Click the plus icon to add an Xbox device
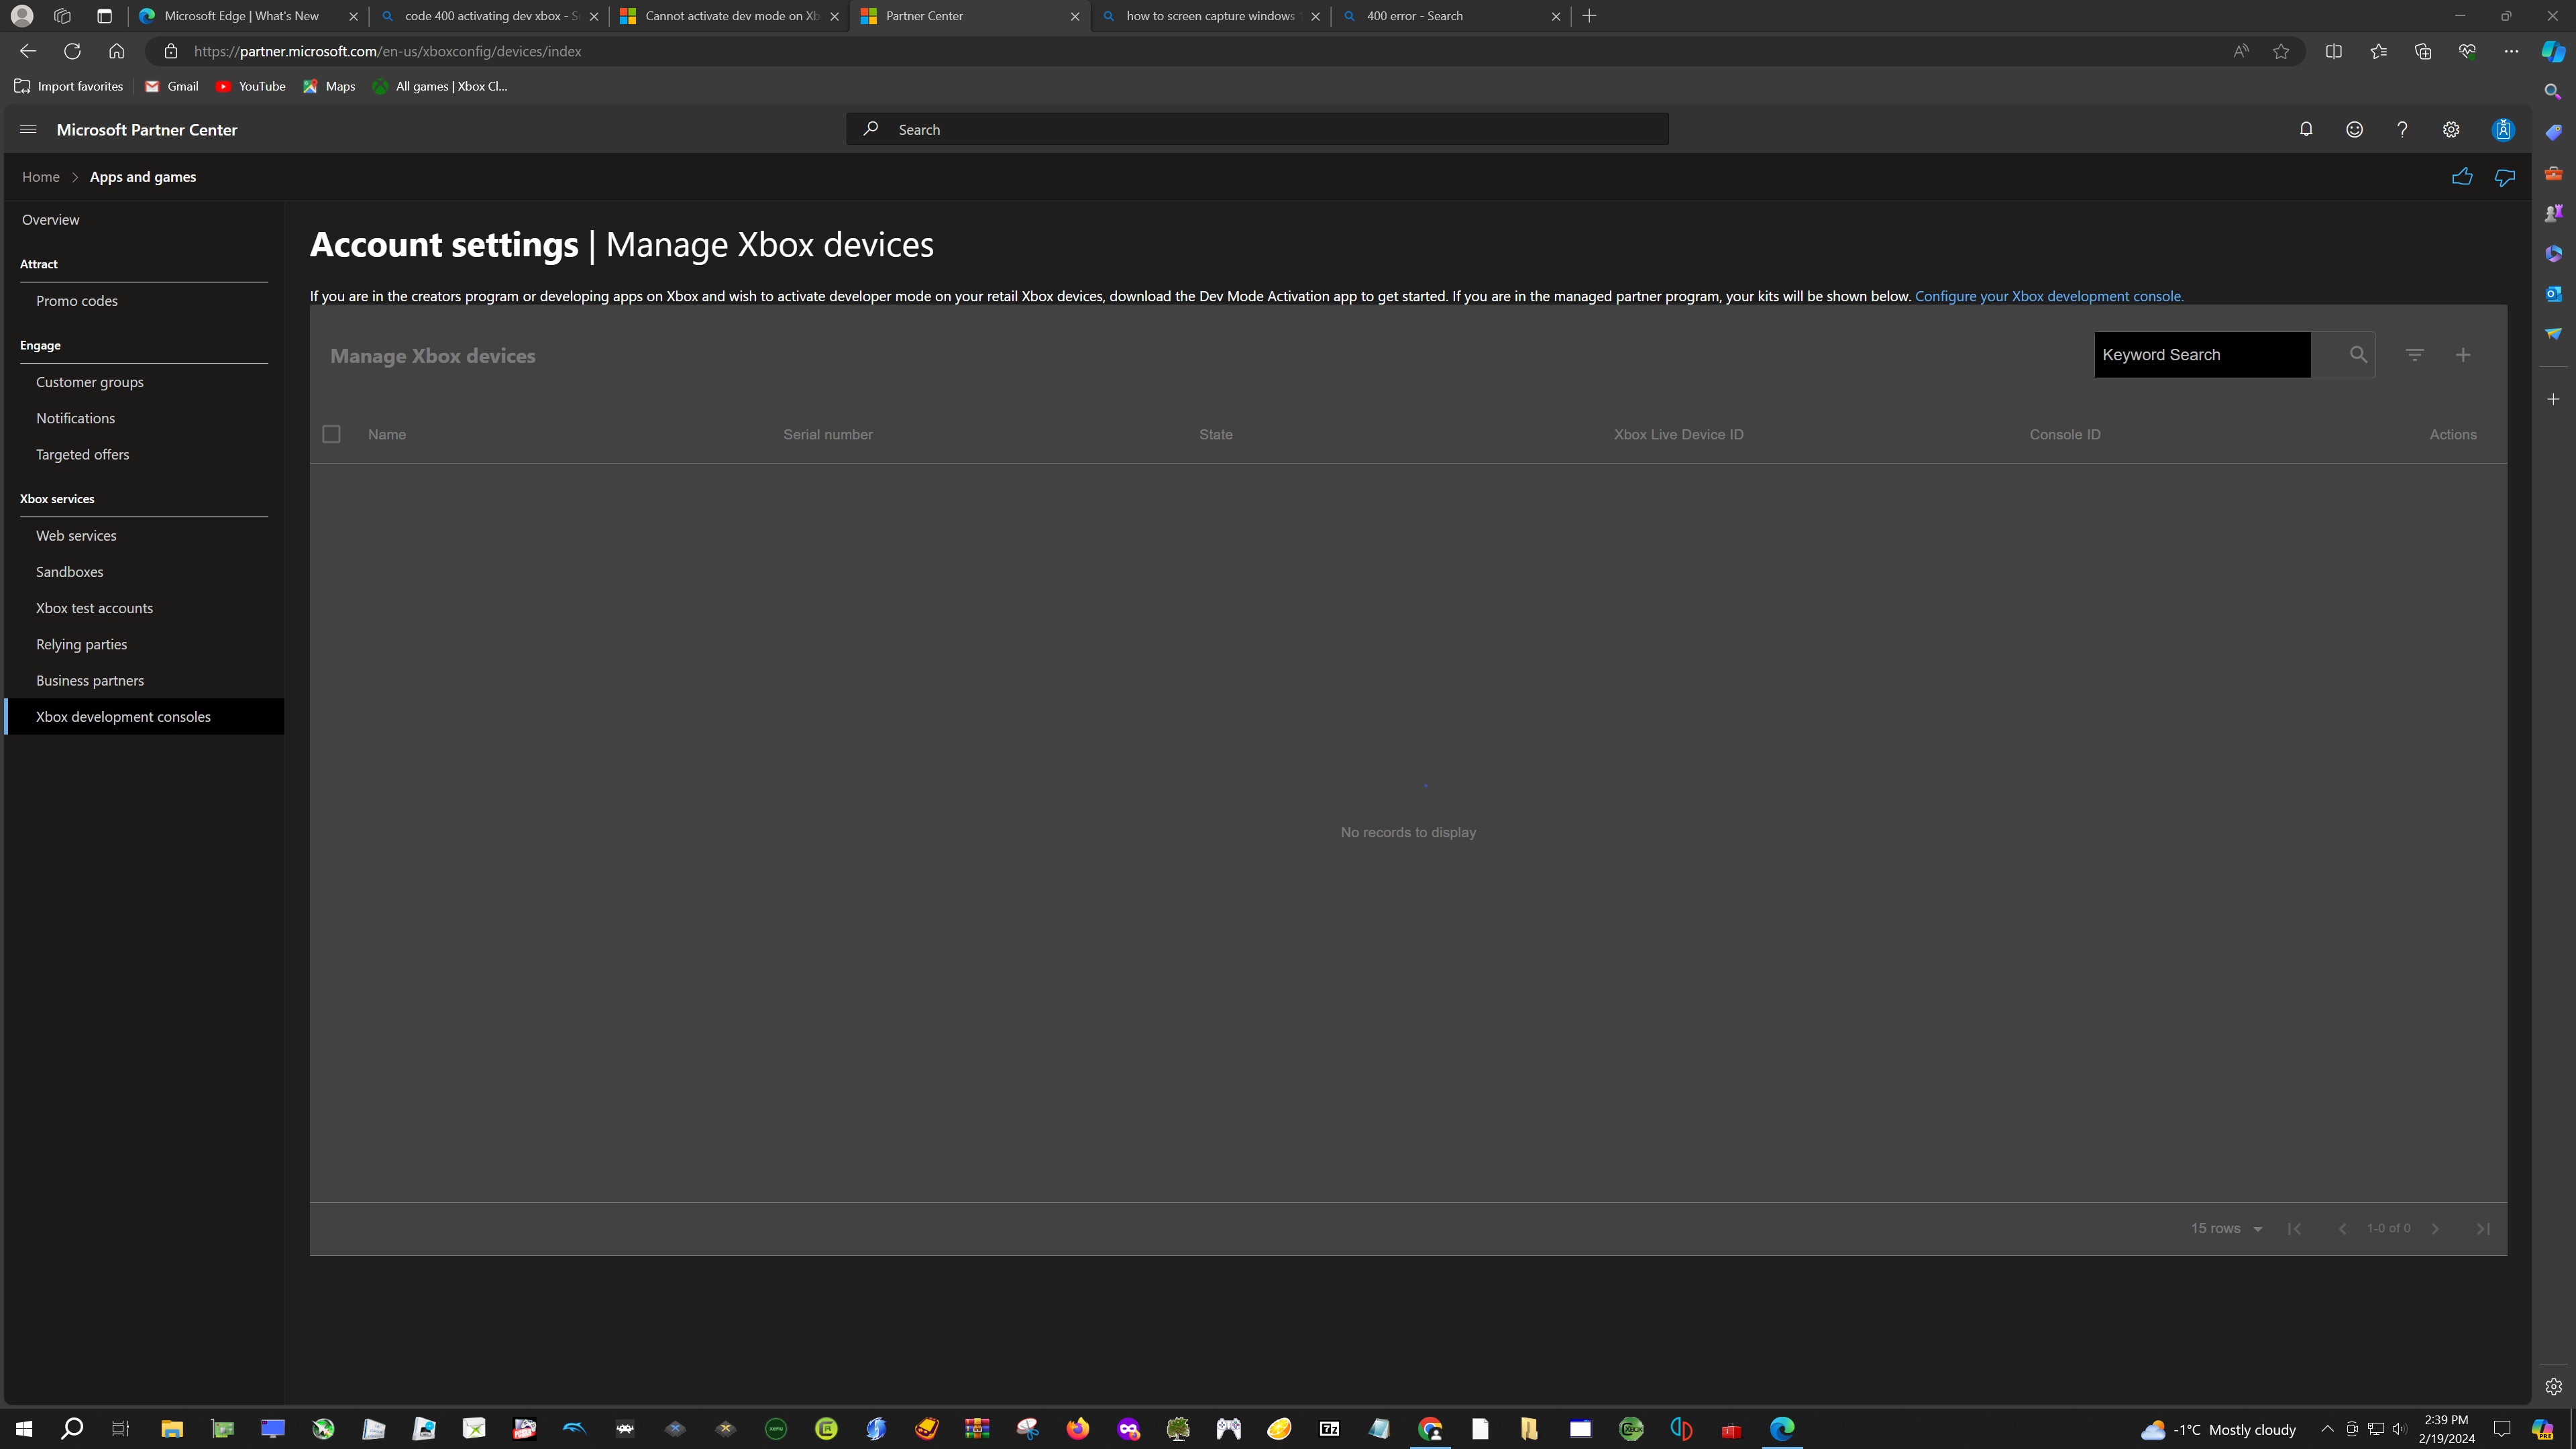Image resolution: width=2576 pixels, height=1449 pixels. click(2463, 355)
